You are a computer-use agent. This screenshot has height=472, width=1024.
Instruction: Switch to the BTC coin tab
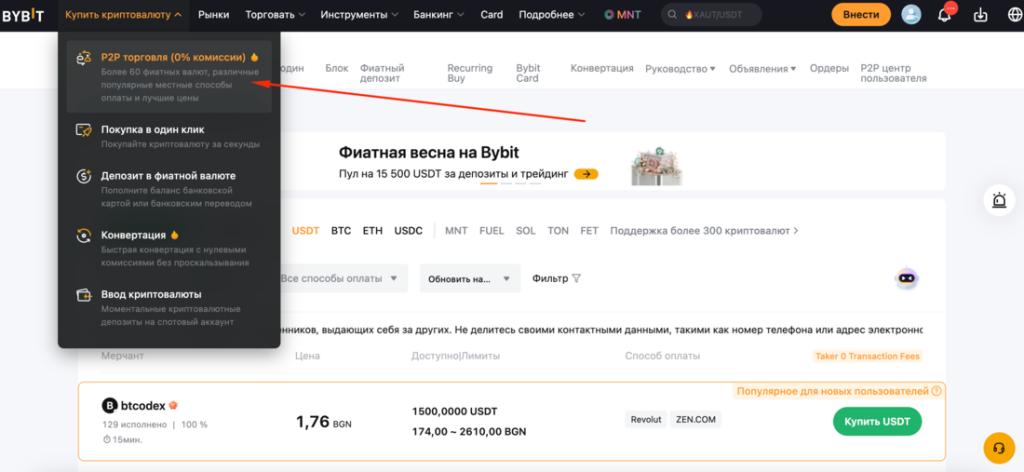tap(341, 231)
